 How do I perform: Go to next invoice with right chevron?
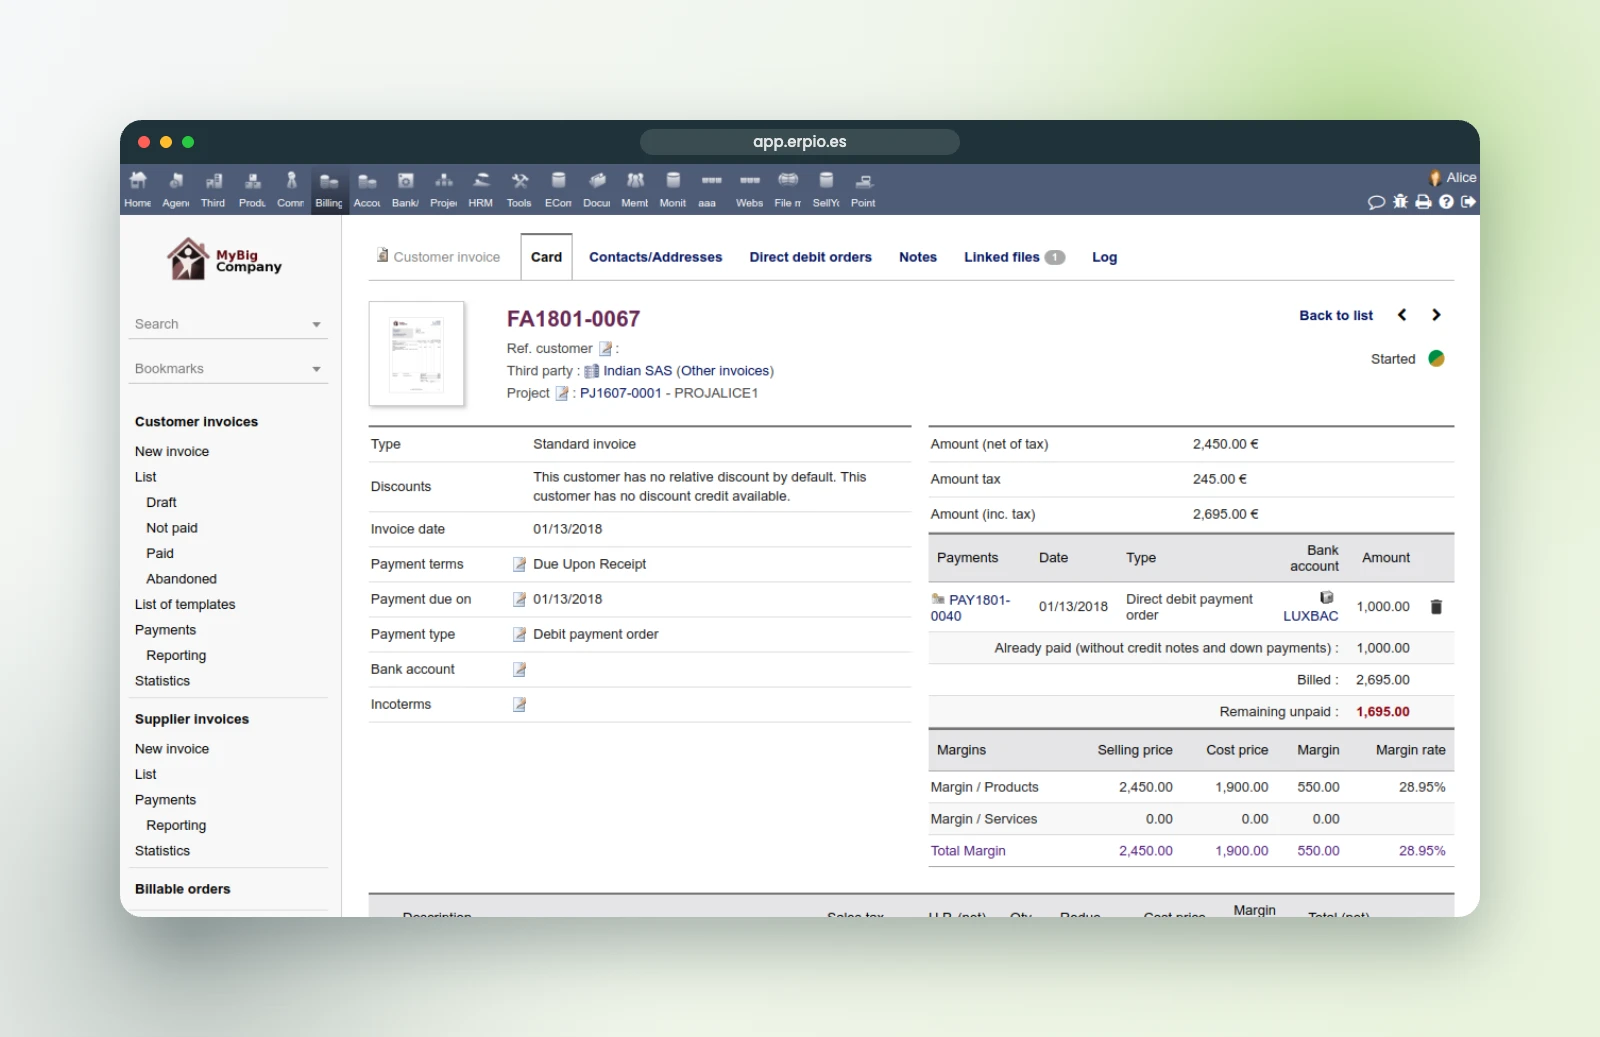point(1436,315)
